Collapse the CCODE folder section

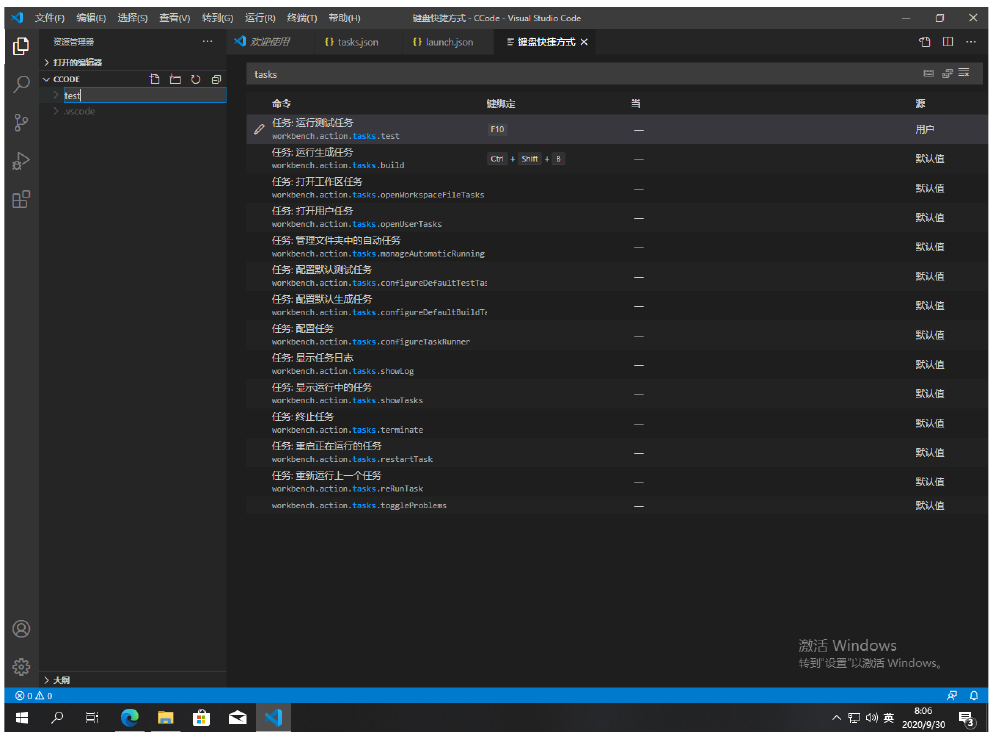tap(46, 79)
